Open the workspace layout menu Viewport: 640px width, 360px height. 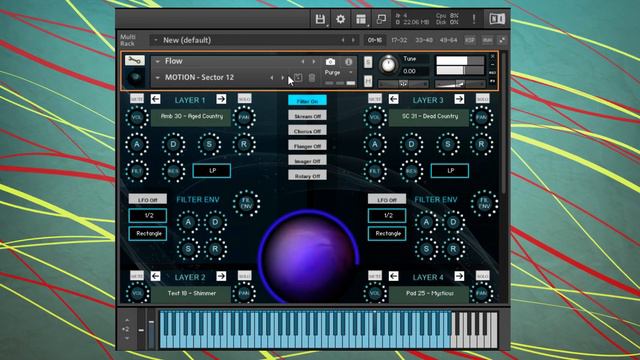361,19
